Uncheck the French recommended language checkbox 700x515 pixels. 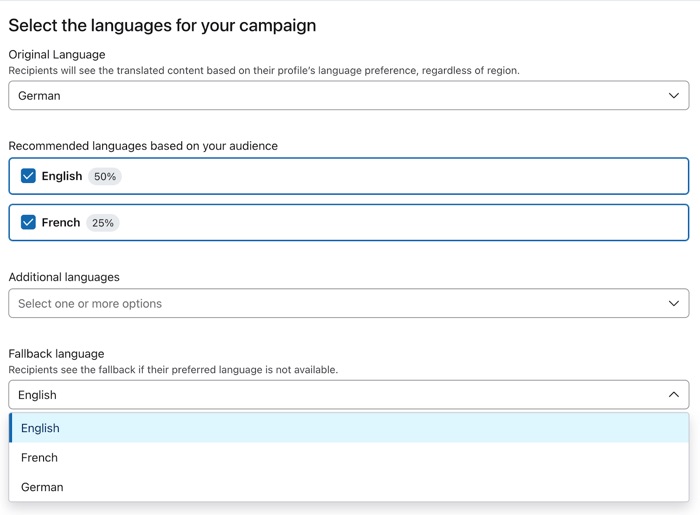click(28, 222)
